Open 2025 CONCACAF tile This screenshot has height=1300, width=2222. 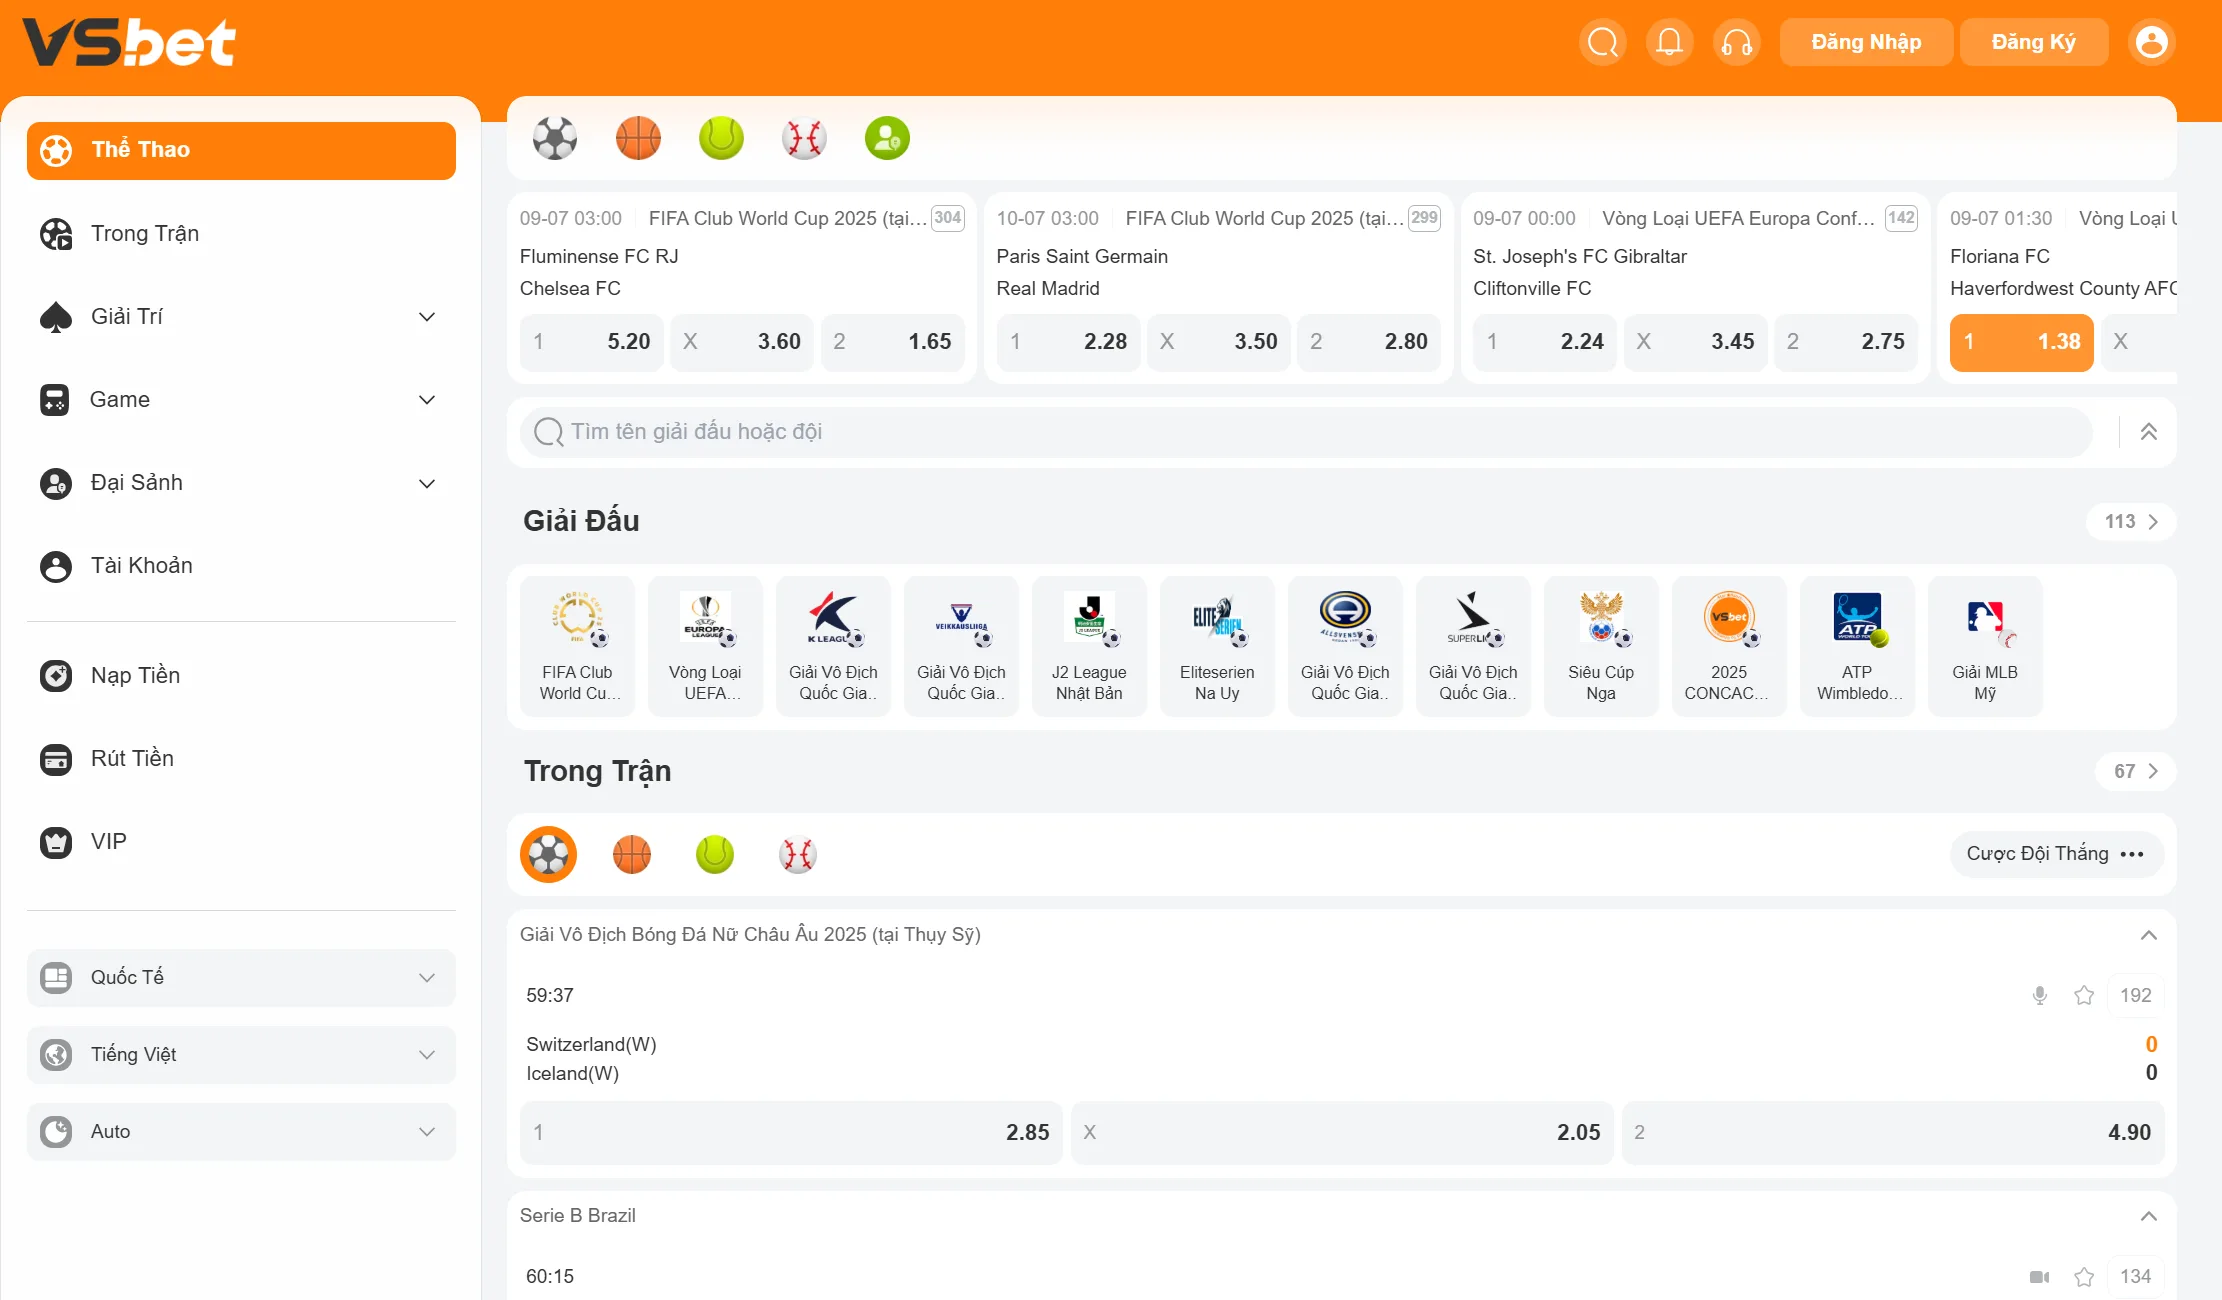click(1729, 646)
